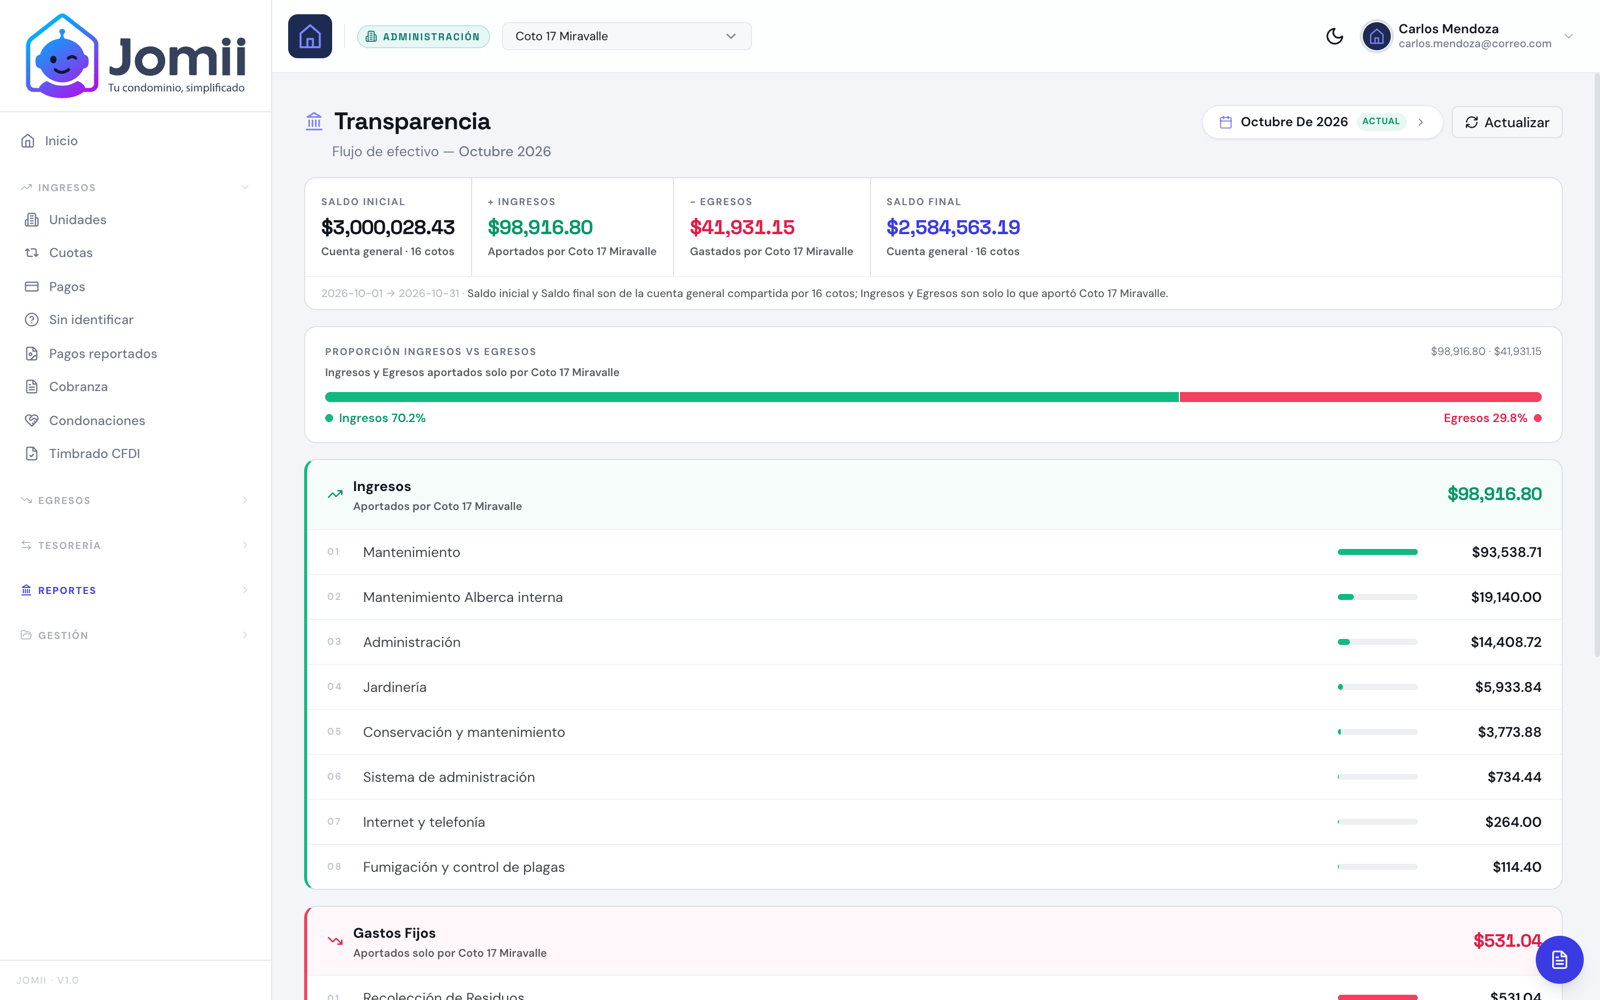The width and height of the screenshot is (1600, 1000).
Task: Click the red Egresos portion of proportion bar
Action: coord(1360,397)
